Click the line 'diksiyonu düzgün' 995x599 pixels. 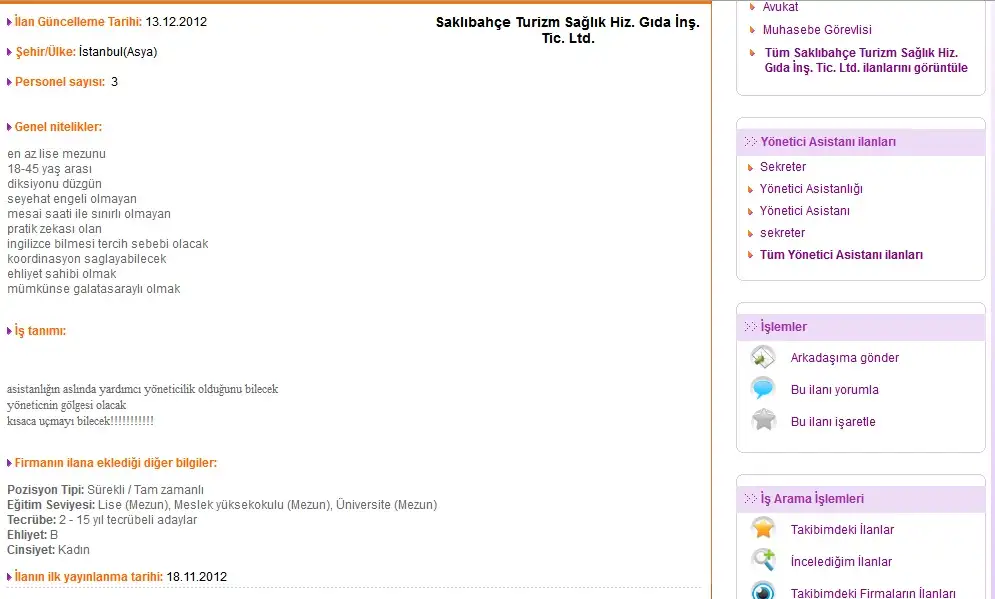click(55, 184)
